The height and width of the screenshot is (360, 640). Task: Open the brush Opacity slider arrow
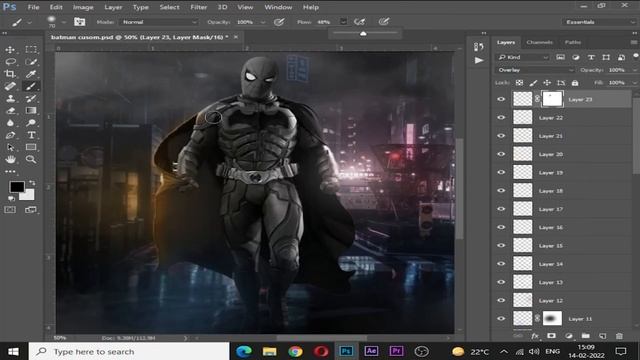263,22
